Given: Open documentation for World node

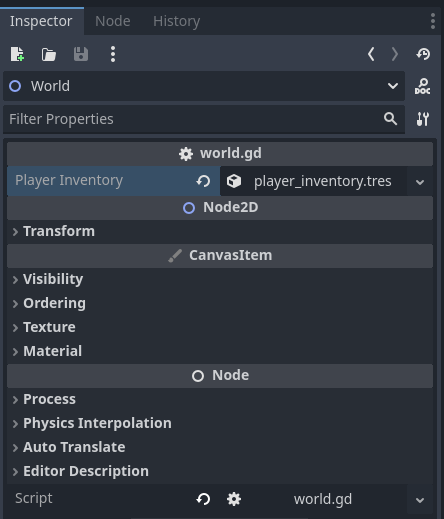Looking at the screenshot, I should click(x=422, y=86).
